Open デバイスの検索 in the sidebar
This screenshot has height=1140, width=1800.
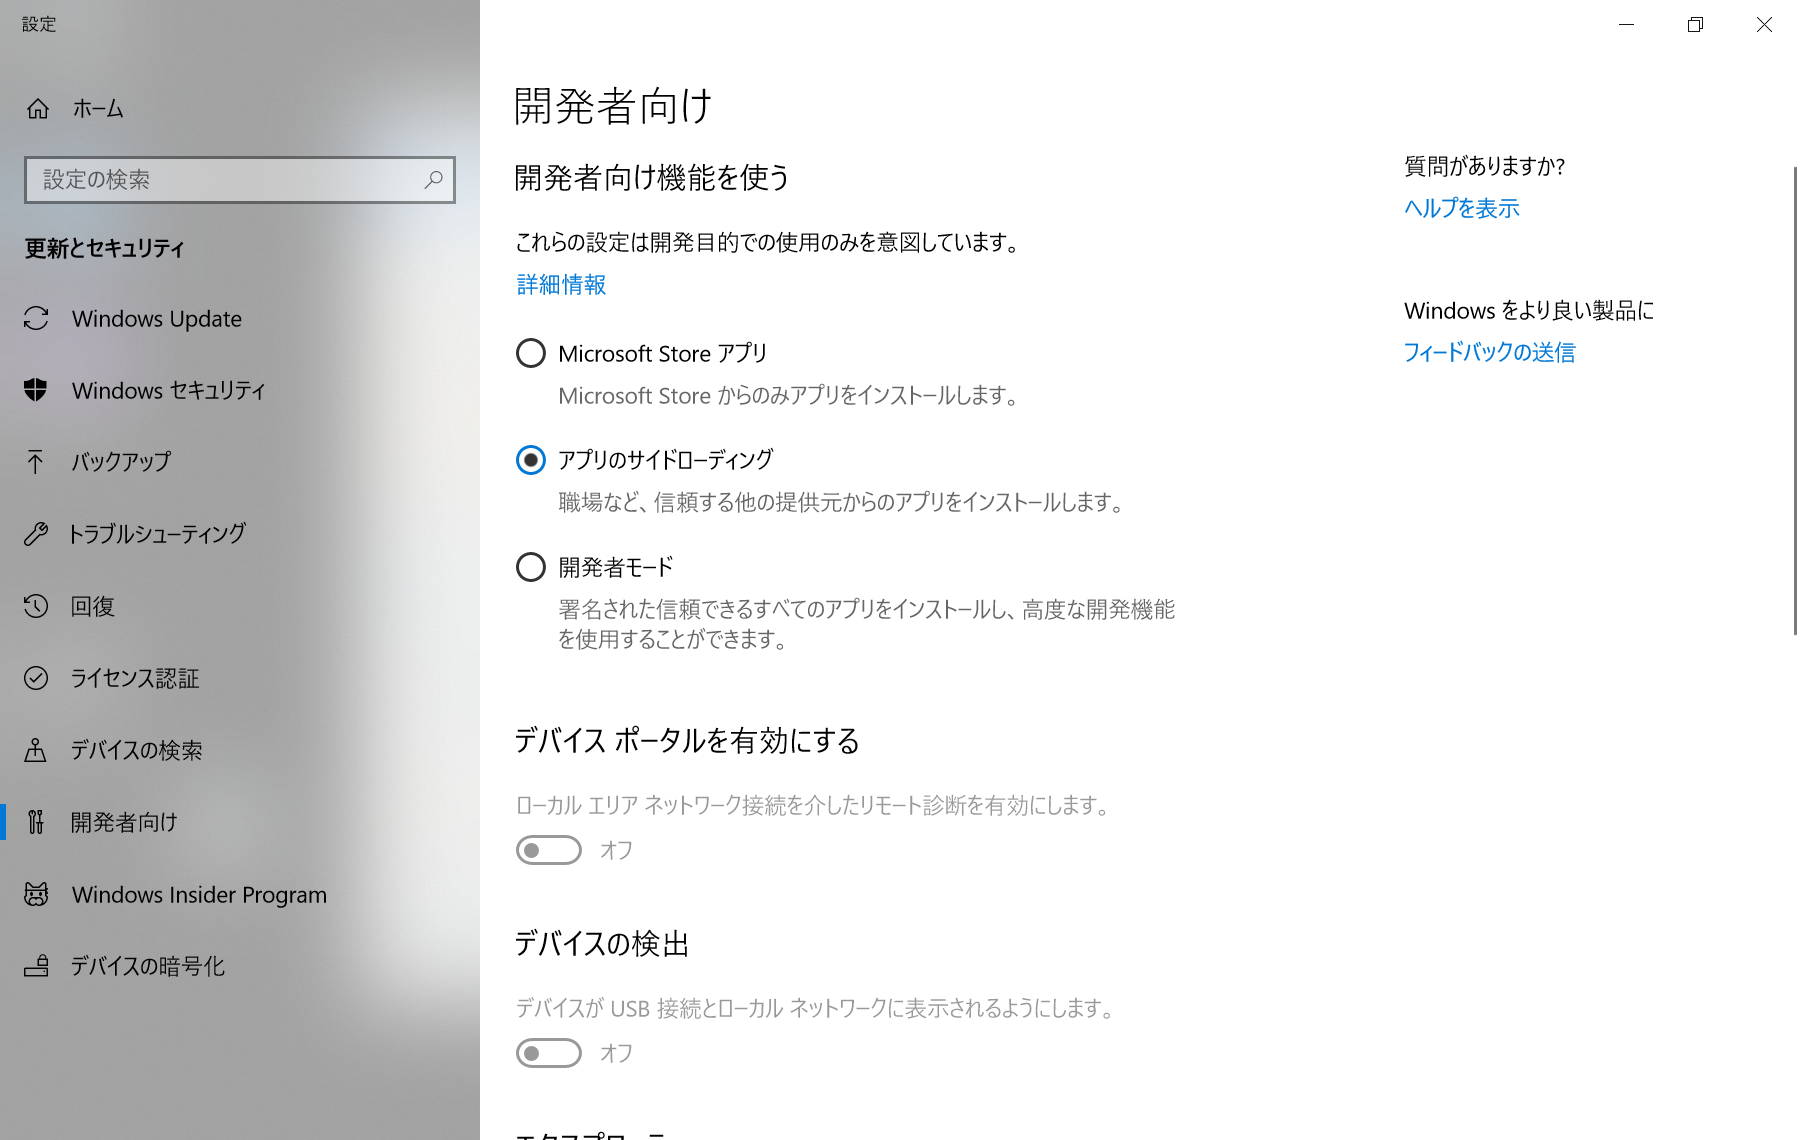(x=136, y=750)
